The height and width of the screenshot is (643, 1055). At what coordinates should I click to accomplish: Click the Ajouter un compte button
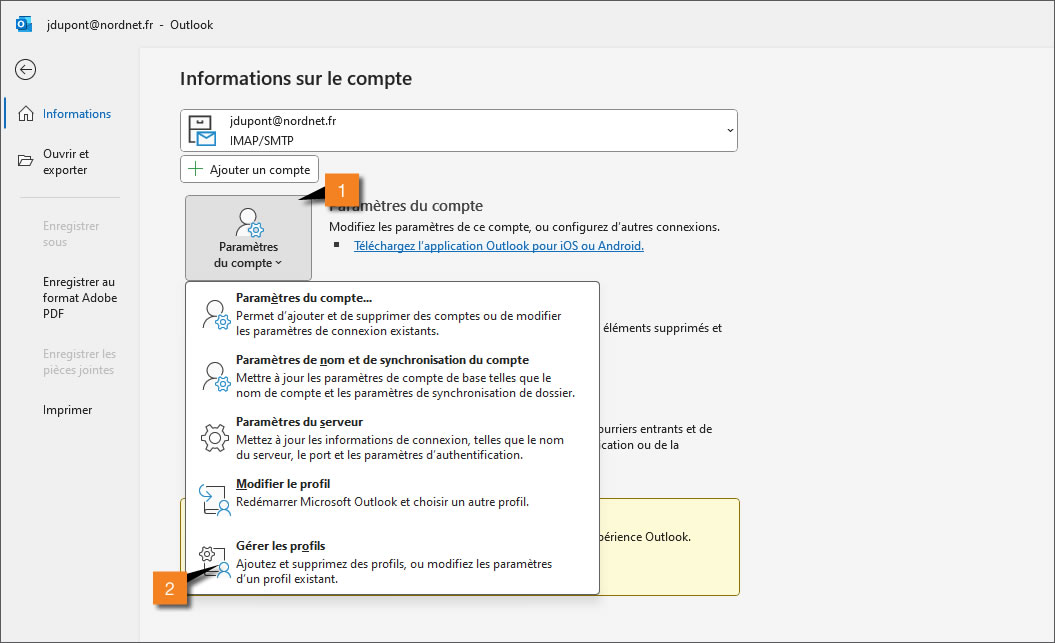point(250,169)
